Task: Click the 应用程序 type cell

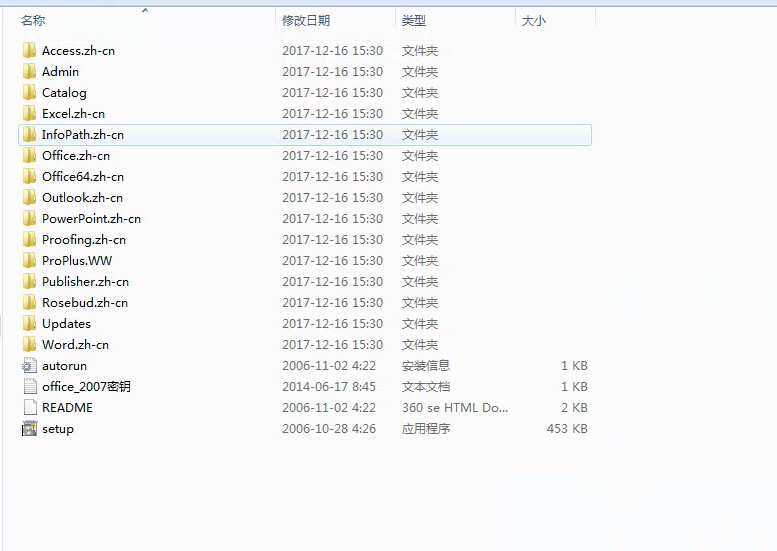Action: (x=426, y=428)
